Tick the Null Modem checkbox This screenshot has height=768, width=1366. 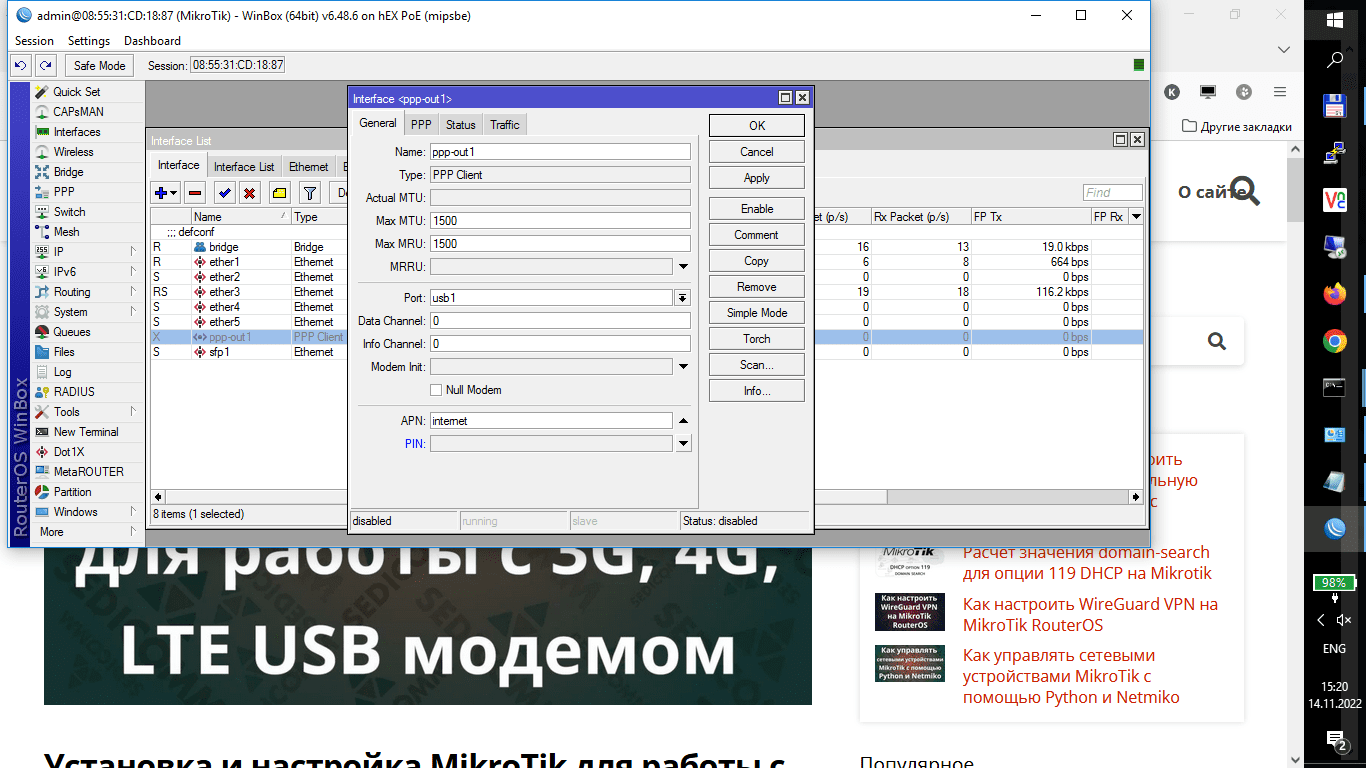tap(436, 390)
